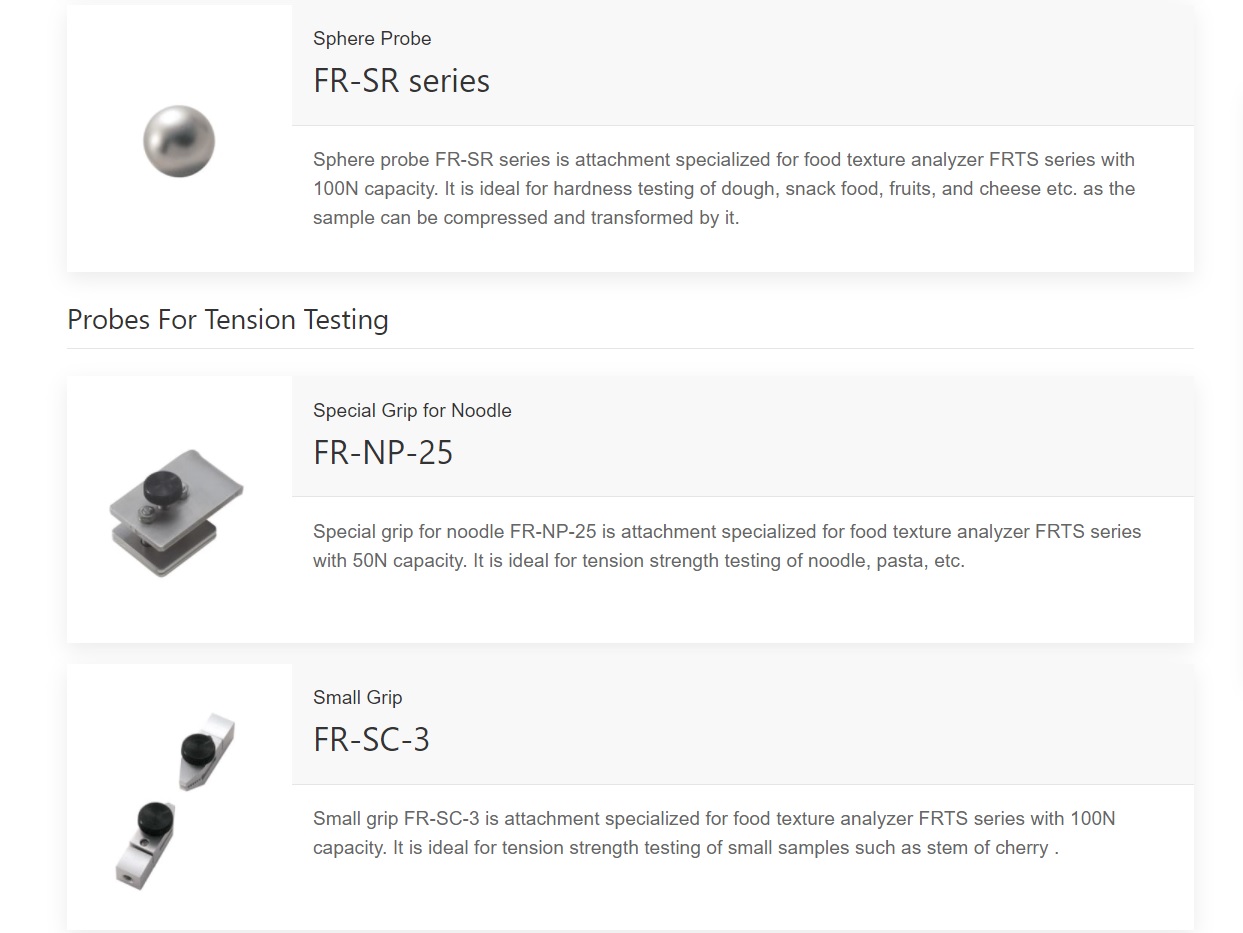Click the metal plate of the noodle grip

[x=205, y=483]
